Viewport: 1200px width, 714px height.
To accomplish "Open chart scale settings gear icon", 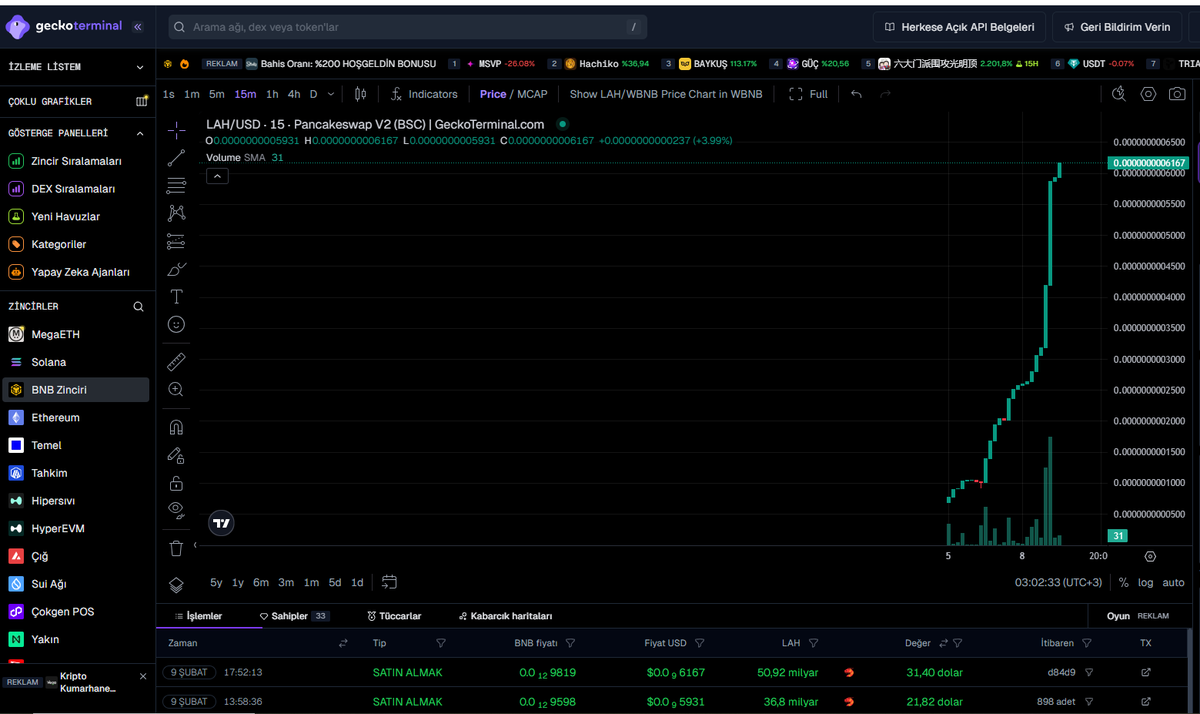I will point(1150,556).
